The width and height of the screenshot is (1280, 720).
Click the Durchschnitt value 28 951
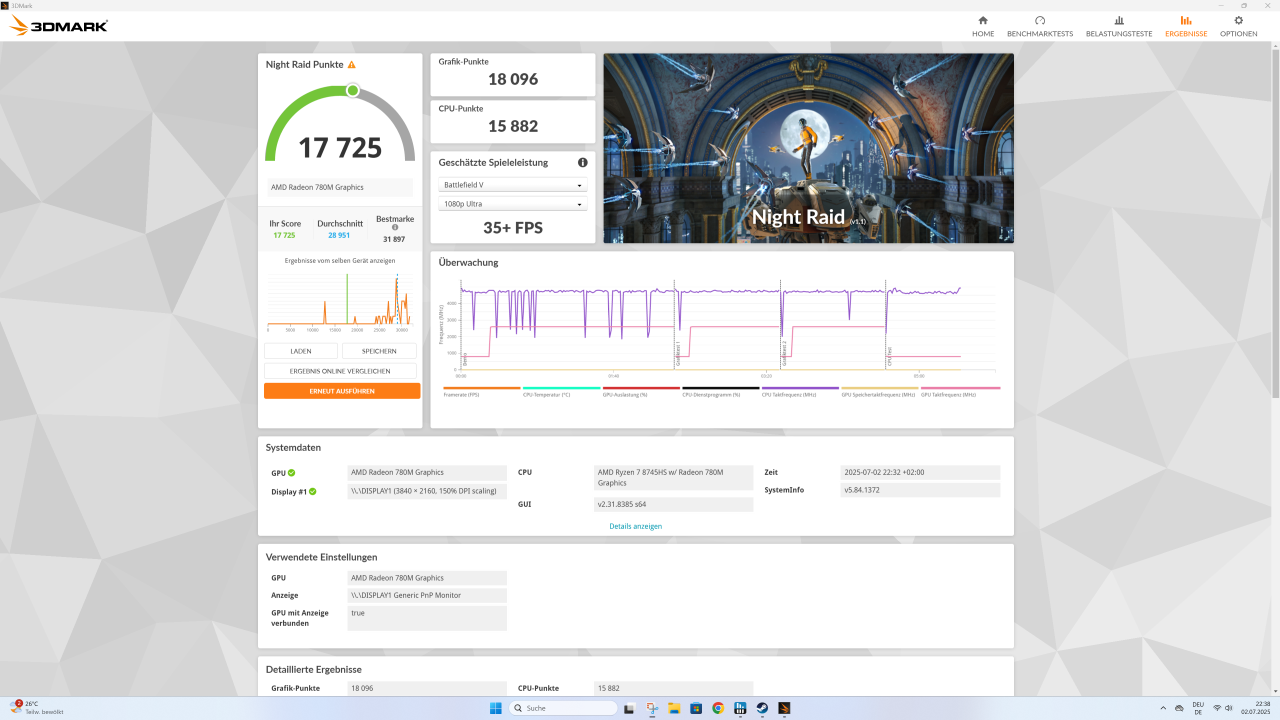coord(339,235)
